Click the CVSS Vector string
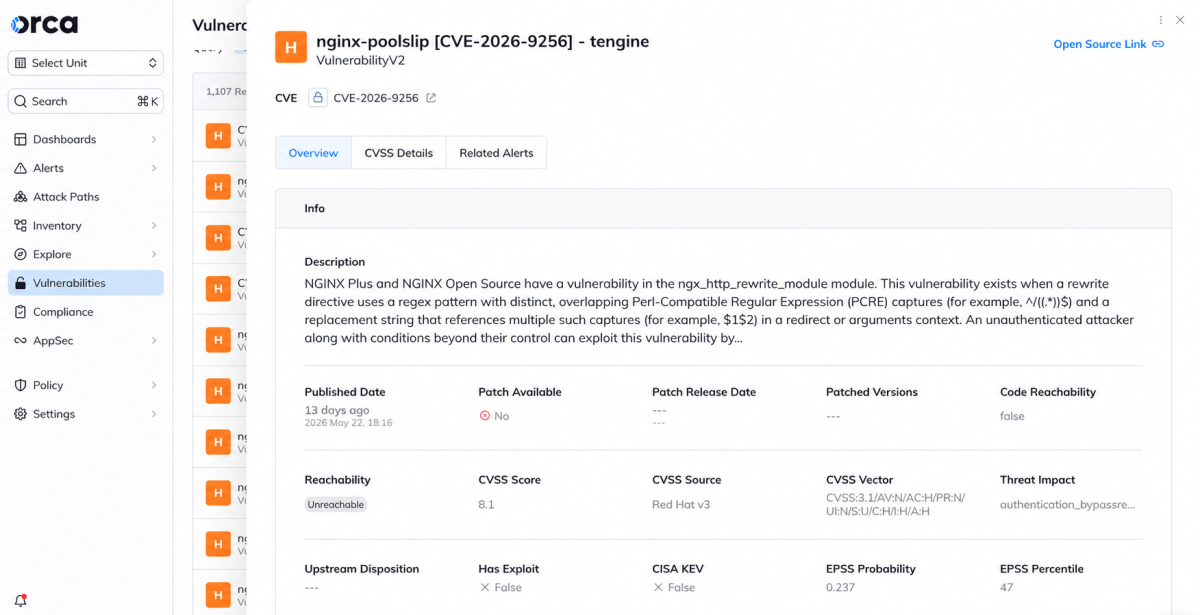Screen dimensions: 1200x615 point(896,505)
